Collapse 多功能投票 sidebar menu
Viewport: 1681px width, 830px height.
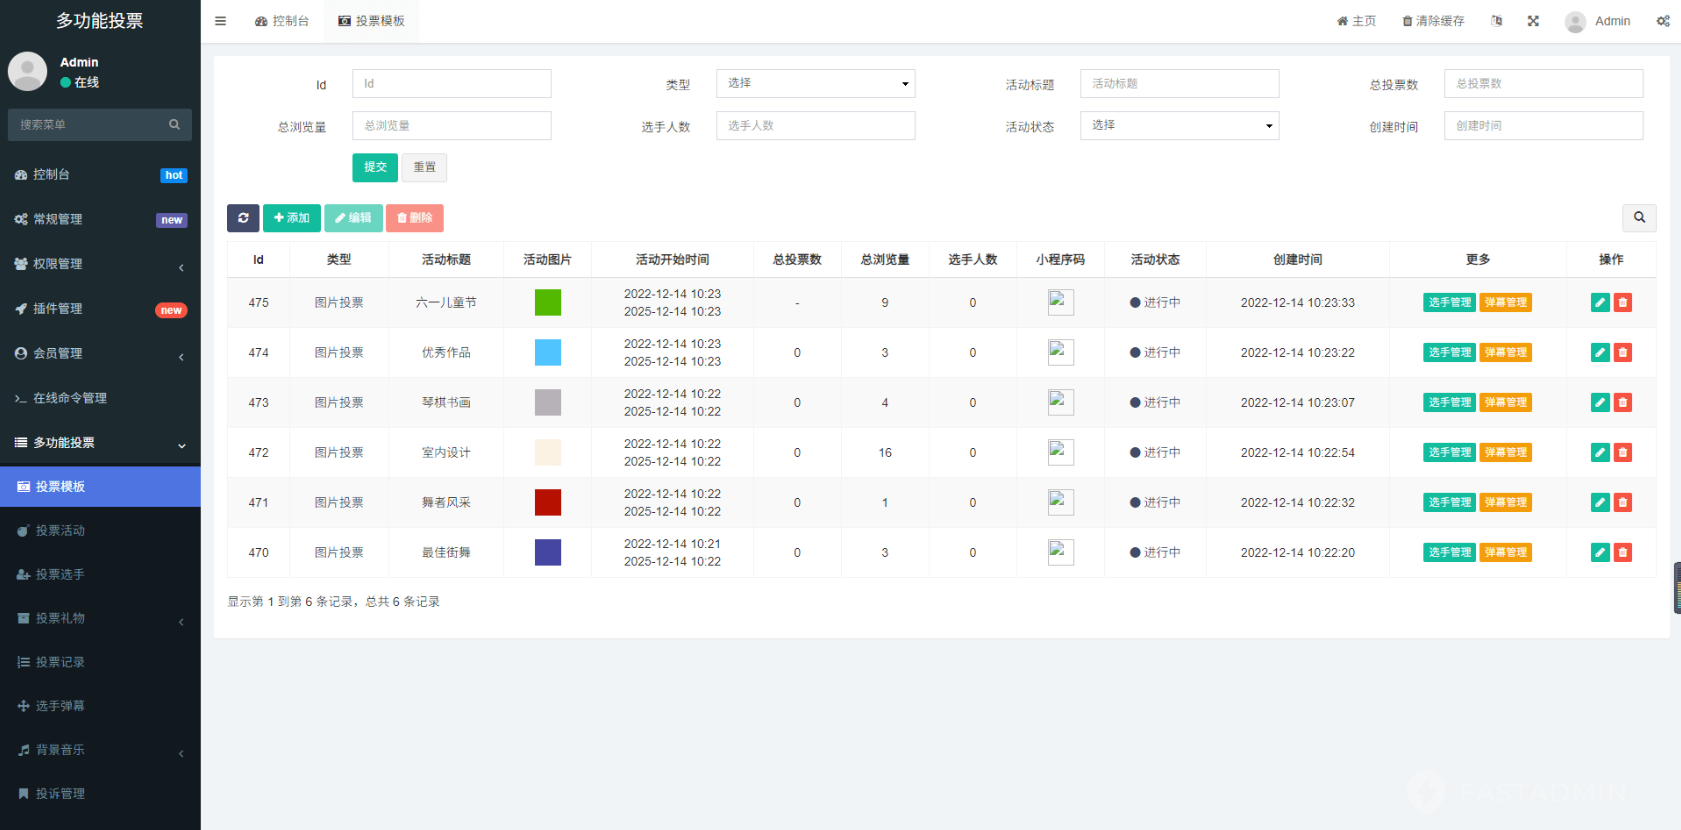click(x=100, y=443)
